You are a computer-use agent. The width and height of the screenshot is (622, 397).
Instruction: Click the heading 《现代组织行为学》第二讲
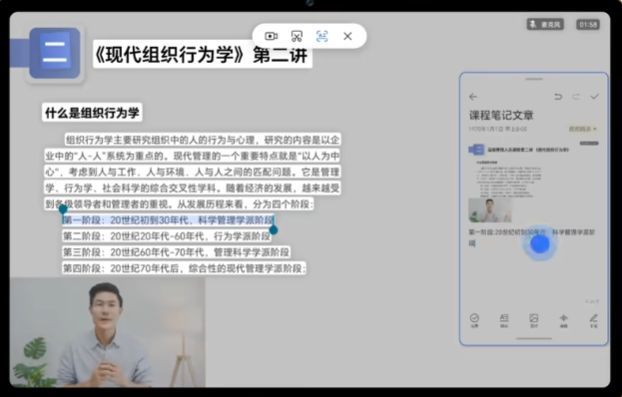pos(202,54)
